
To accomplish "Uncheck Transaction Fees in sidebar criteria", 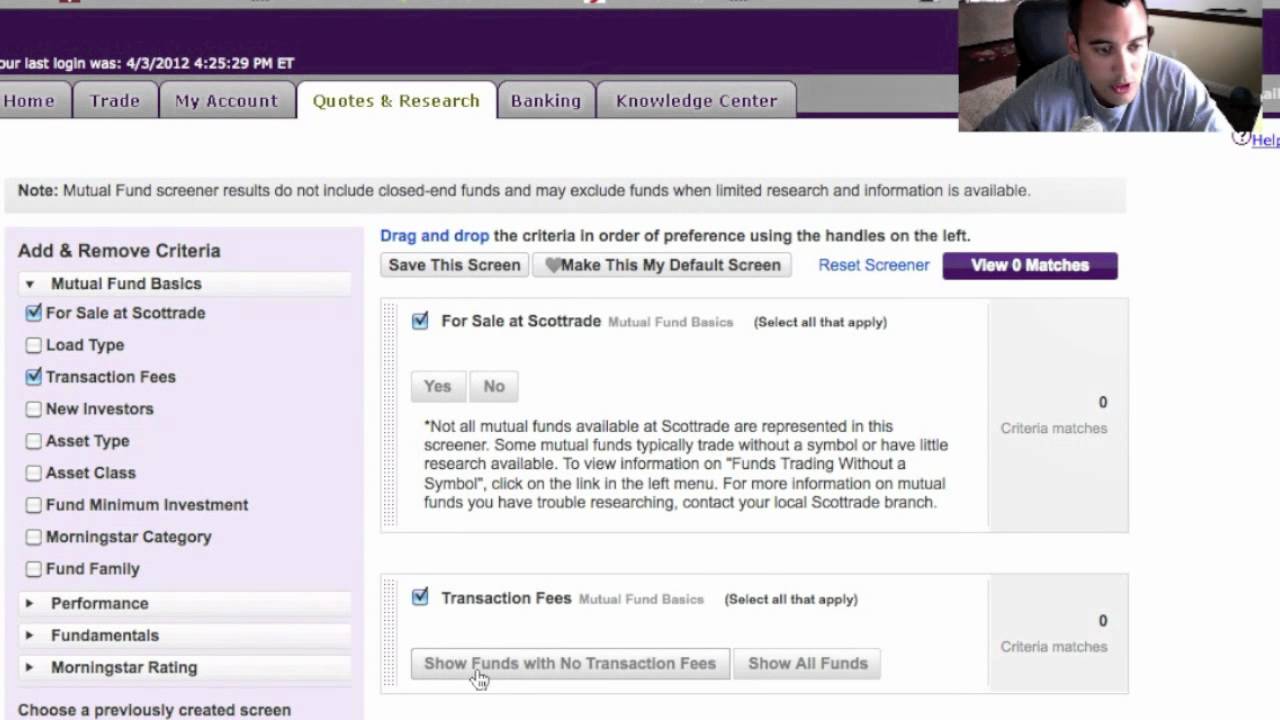I will coord(34,377).
